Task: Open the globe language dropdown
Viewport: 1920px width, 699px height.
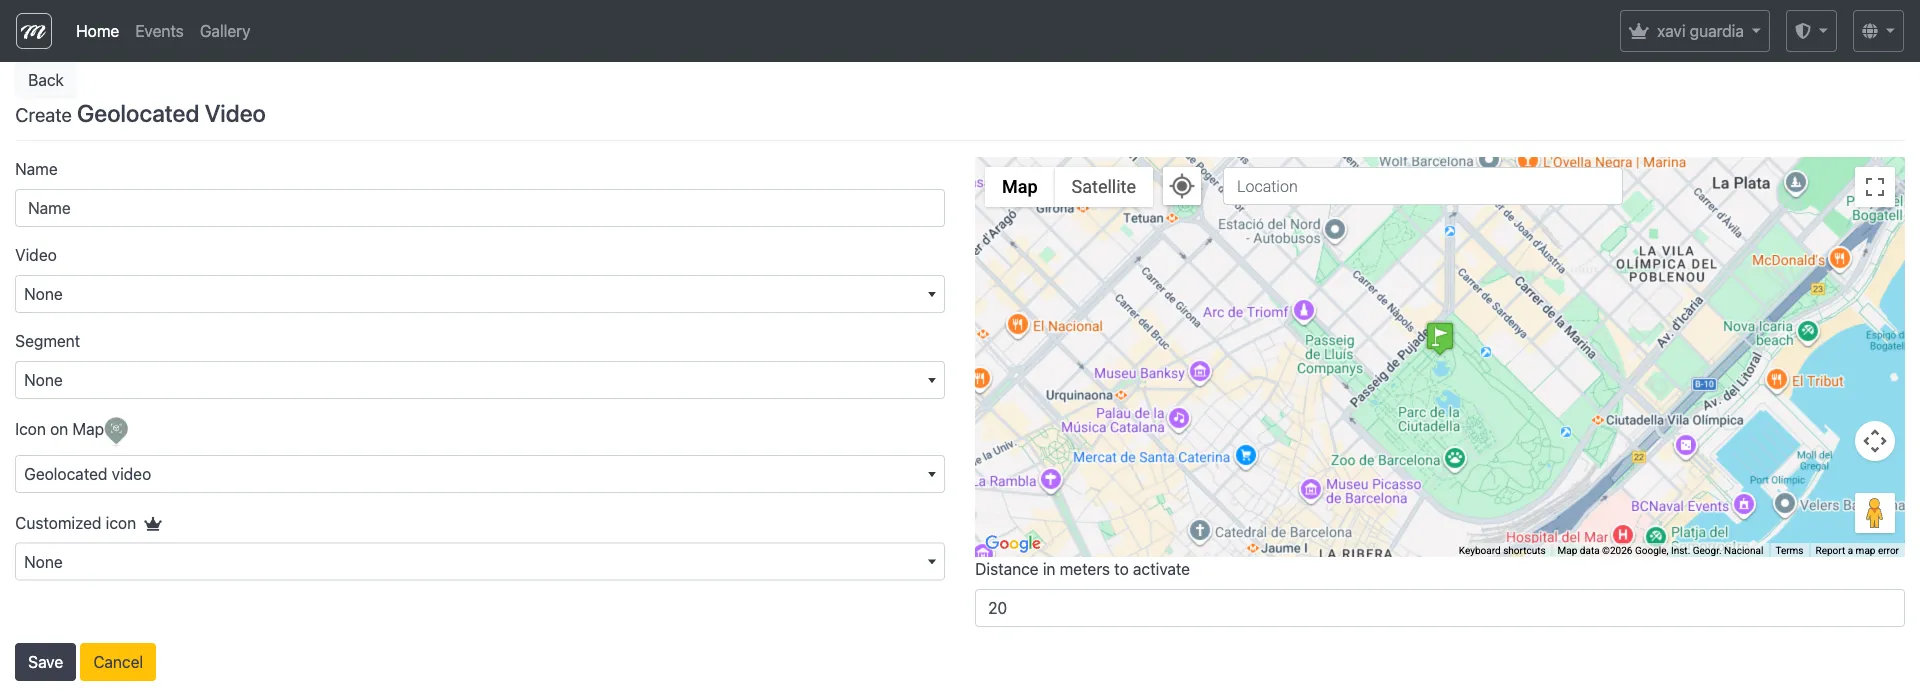Action: click(1878, 31)
